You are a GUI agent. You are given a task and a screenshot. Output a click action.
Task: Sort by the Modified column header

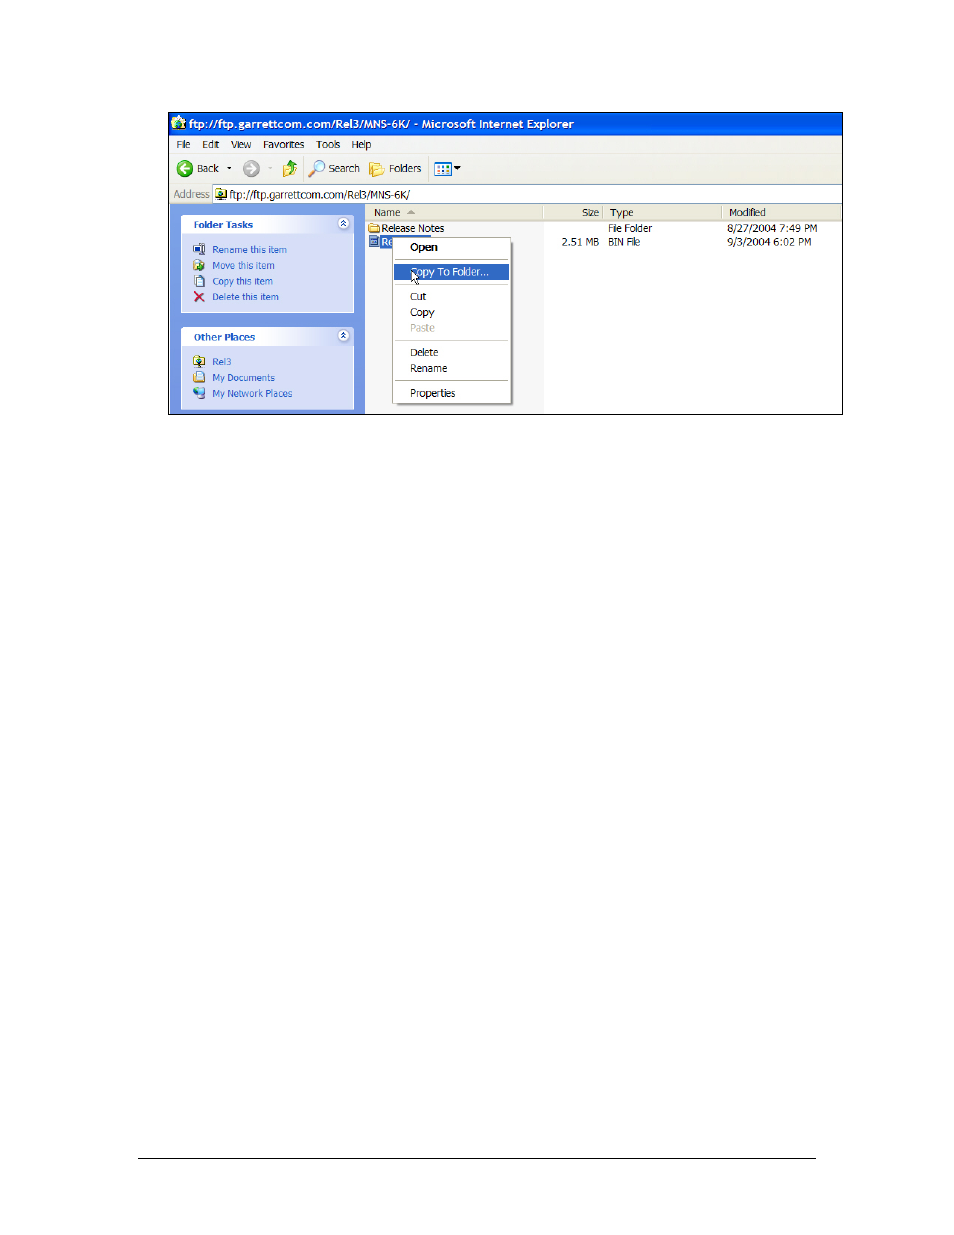coord(780,212)
